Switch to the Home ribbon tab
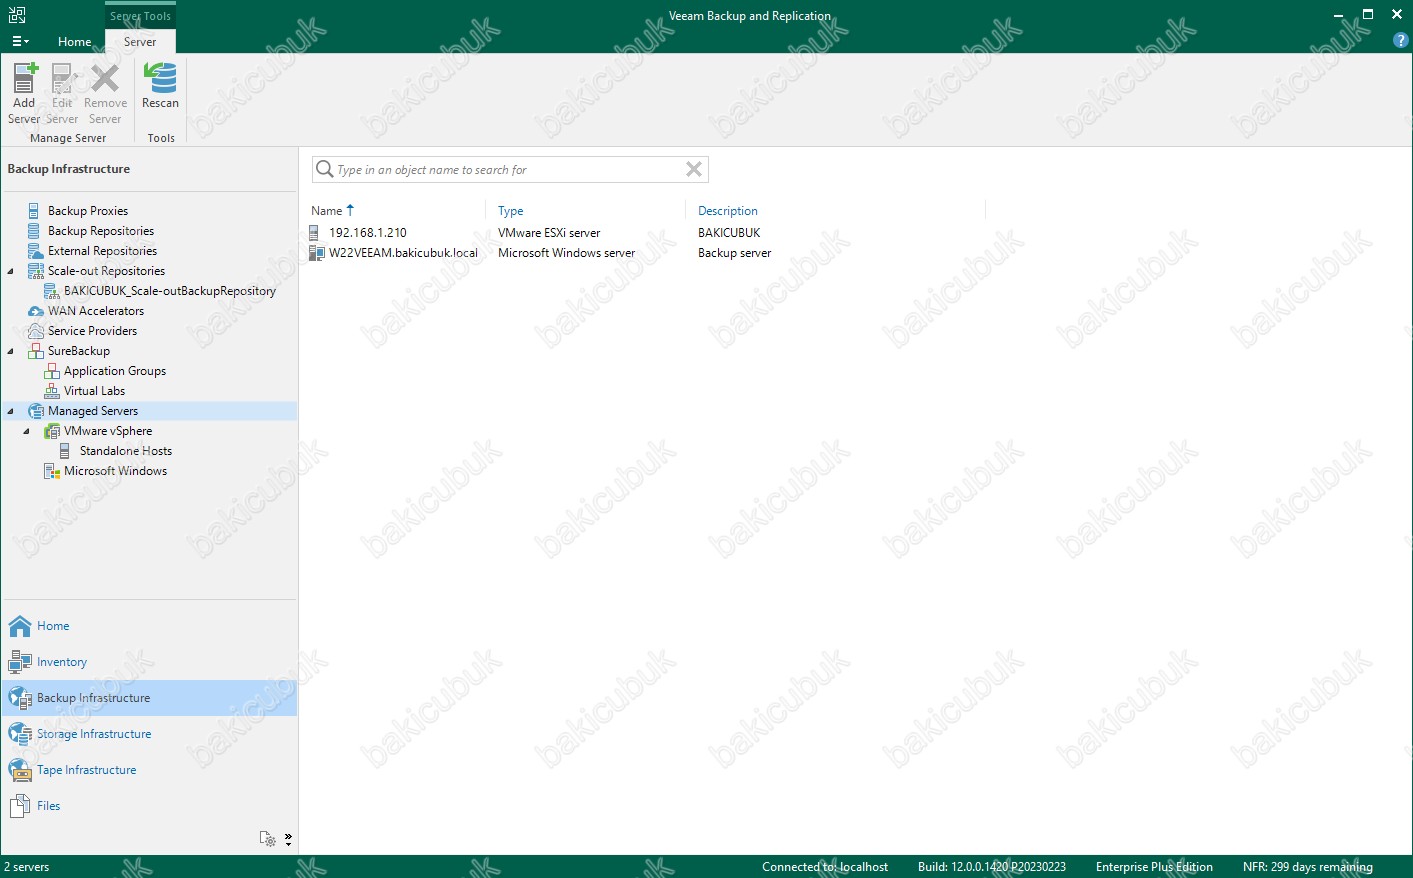The height and width of the screenshot is (878, 1413). 74,42
